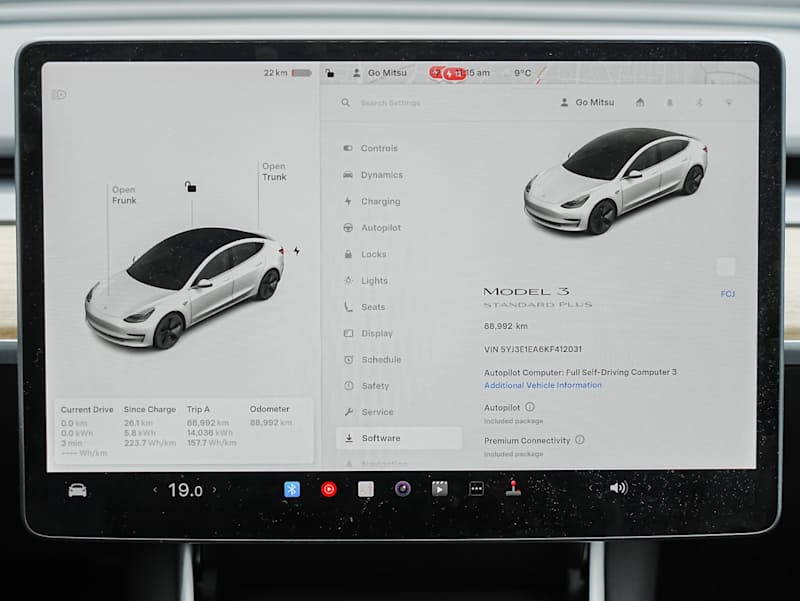The image size is (800, 601).
Task: Tap the status bar lock icon
Action: pyautogui.click(x=330, y=73)
